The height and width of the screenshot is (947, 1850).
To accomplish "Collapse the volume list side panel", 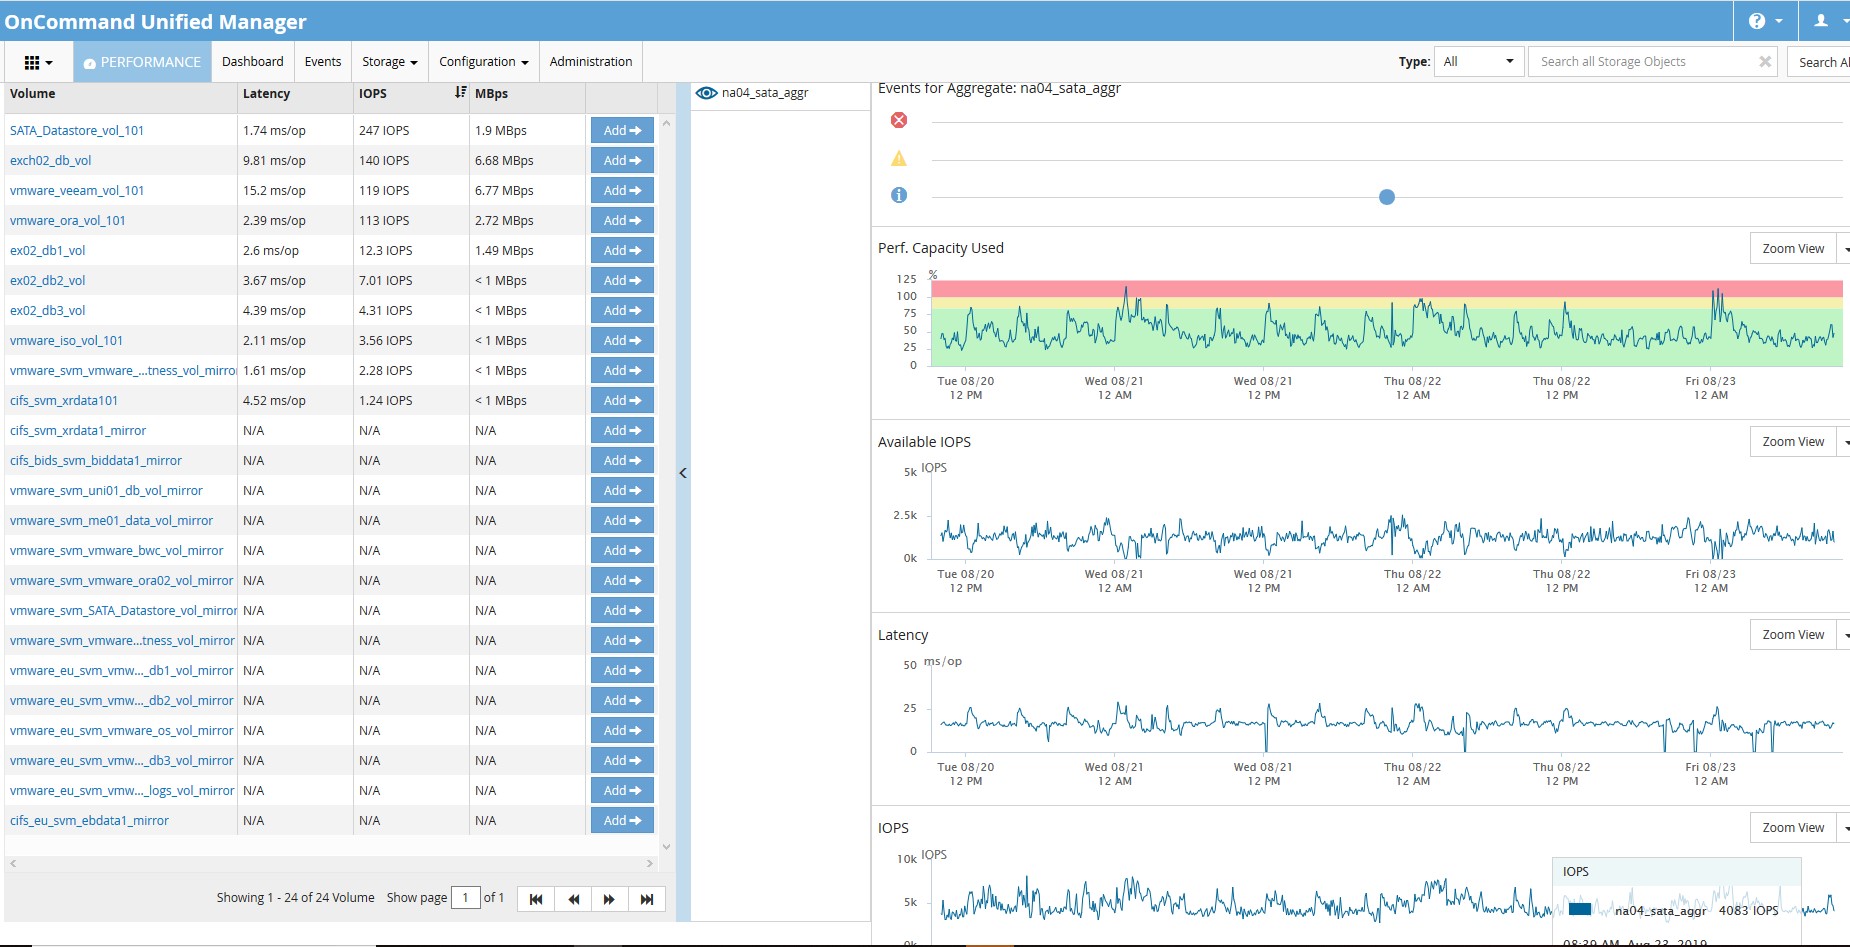I will [683, 473].
